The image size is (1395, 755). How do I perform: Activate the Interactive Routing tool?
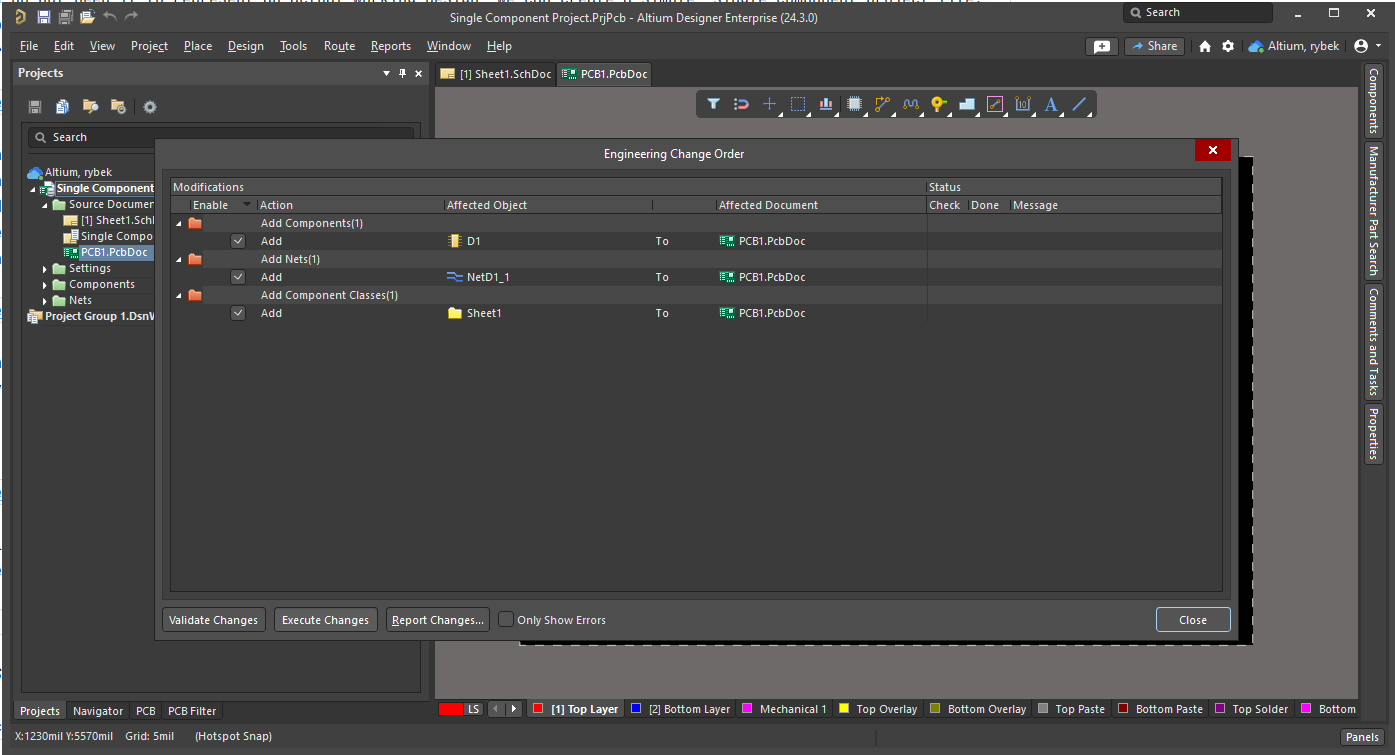coord(882,104)
